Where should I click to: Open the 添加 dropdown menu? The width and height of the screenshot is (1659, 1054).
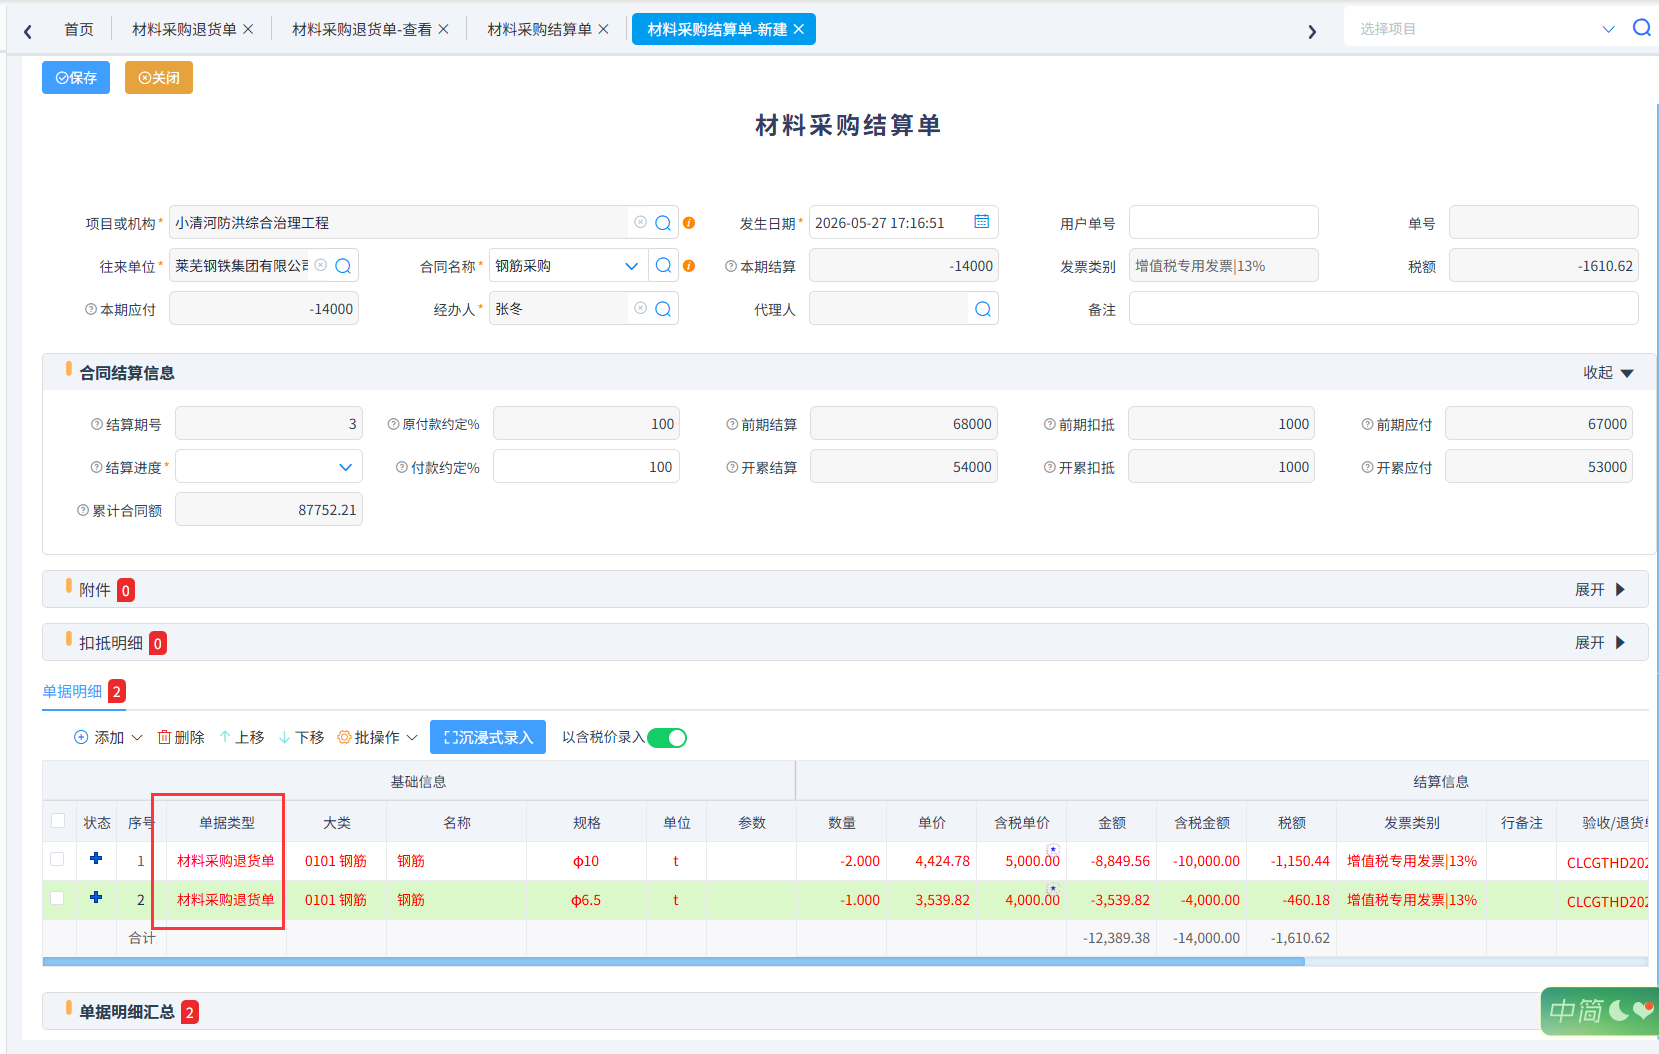point(108,737)
